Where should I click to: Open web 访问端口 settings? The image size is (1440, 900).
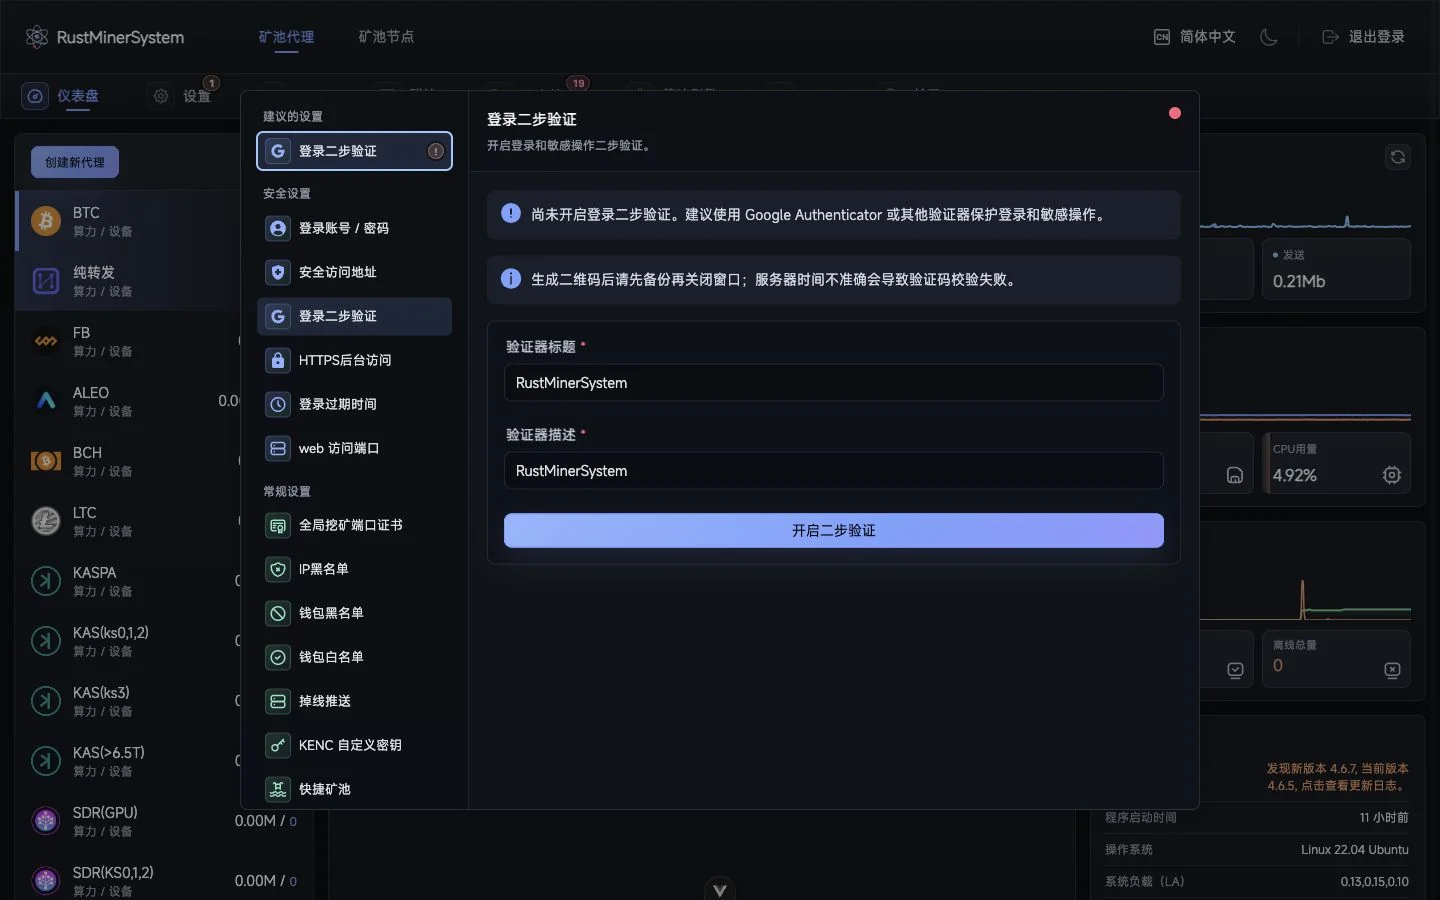pyautogui.click(x=354, y=448)
